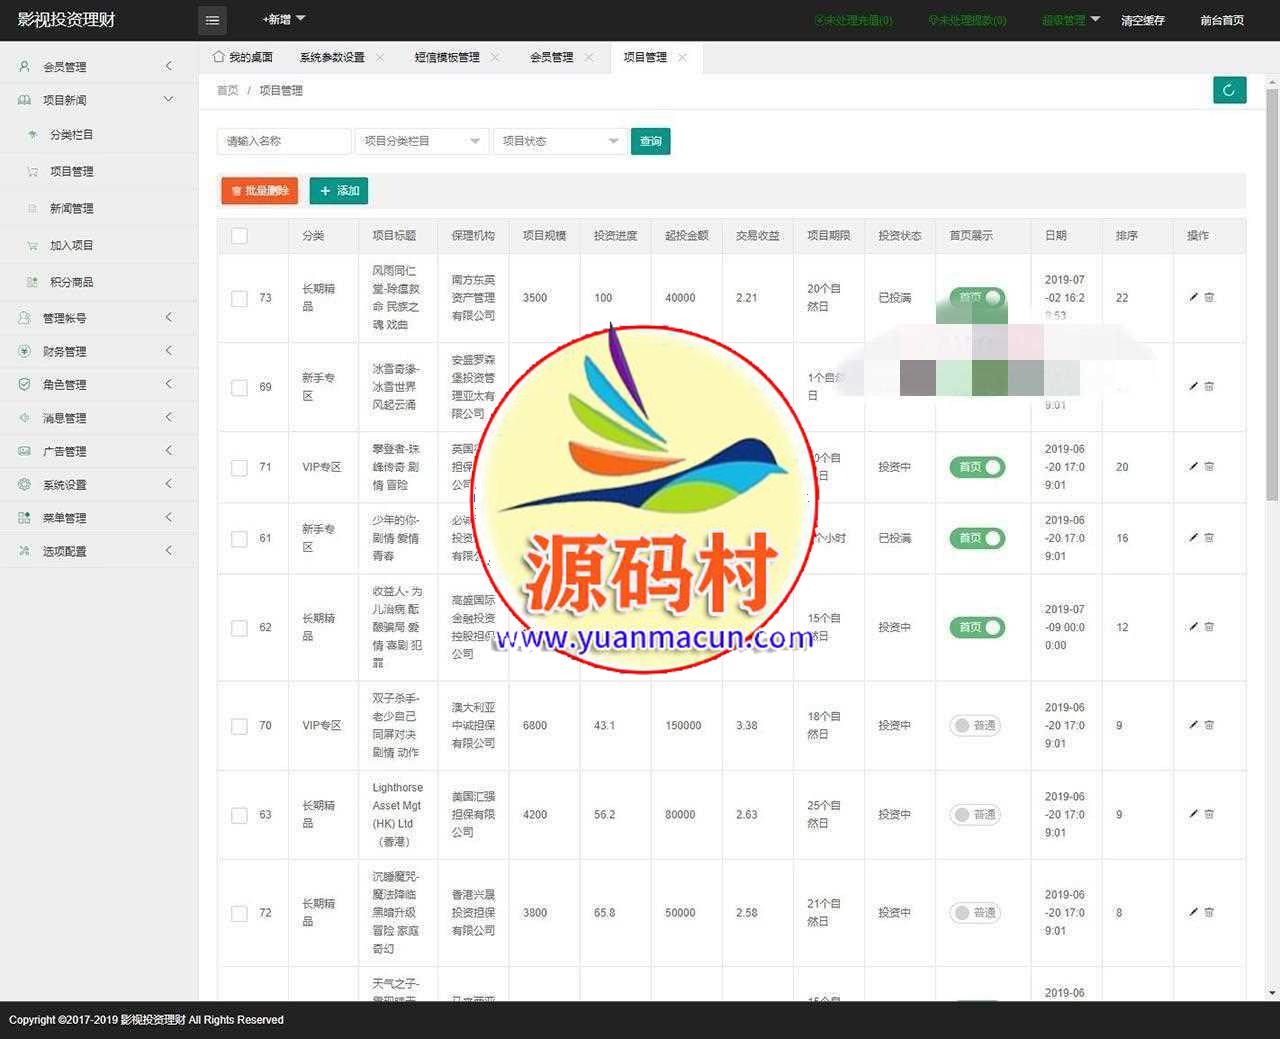Close the 会员管理 tab with X
The image size is (1280, 1039).
tap(589, 58)
